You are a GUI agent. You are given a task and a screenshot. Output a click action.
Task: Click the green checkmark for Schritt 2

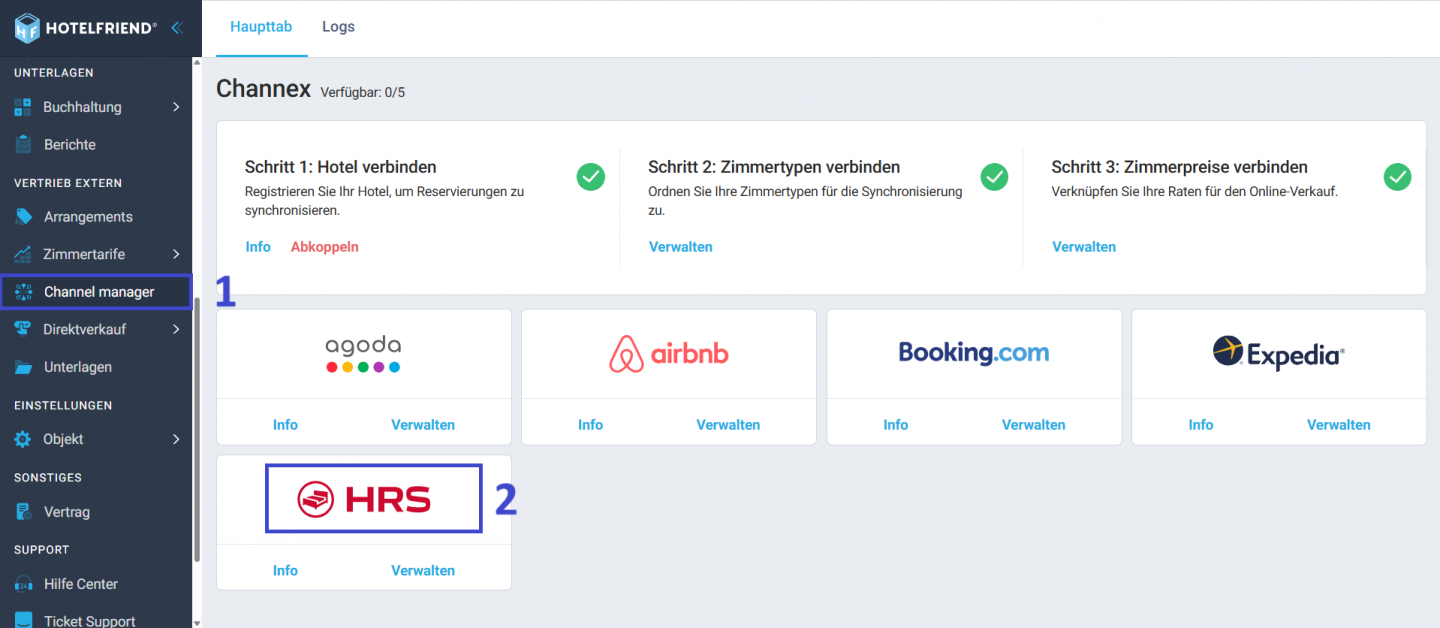coord(994,177)
